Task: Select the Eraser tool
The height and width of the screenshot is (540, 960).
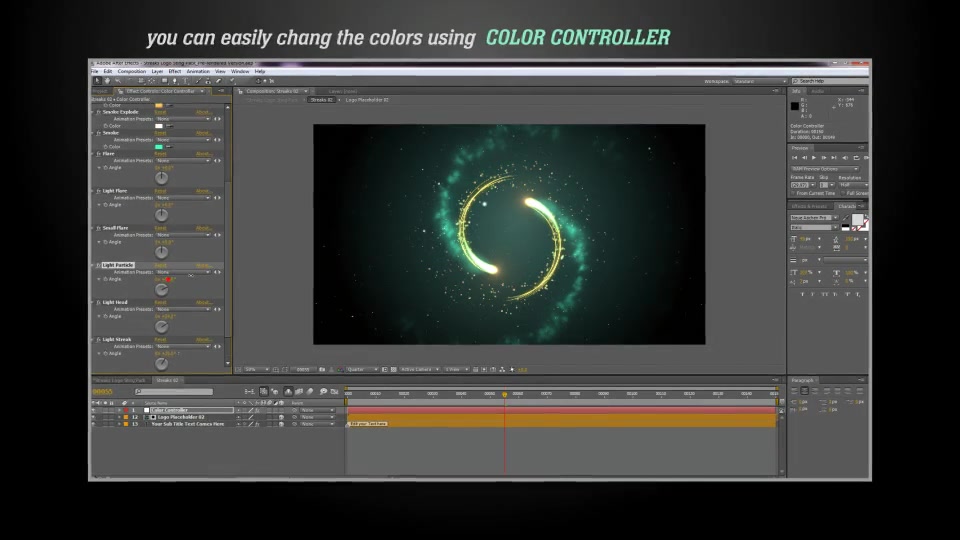Action: (x=219, y=81)
